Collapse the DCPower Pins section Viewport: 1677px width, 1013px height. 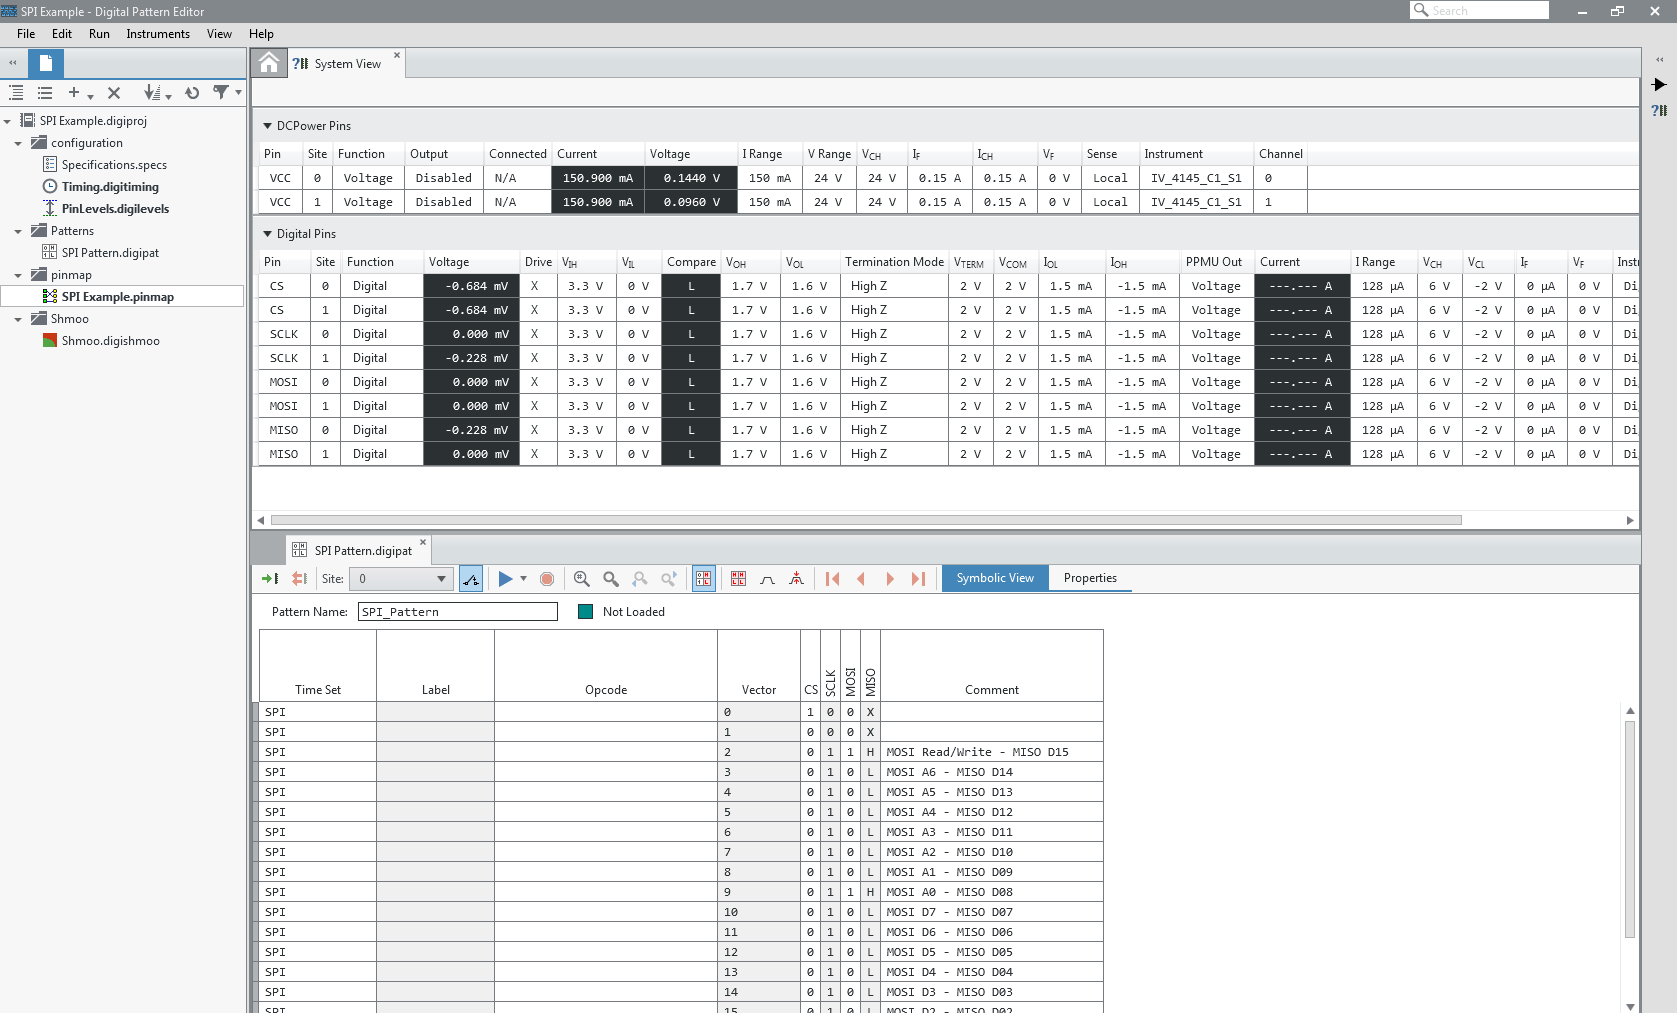pyautogui.click(x=267, y=126)
